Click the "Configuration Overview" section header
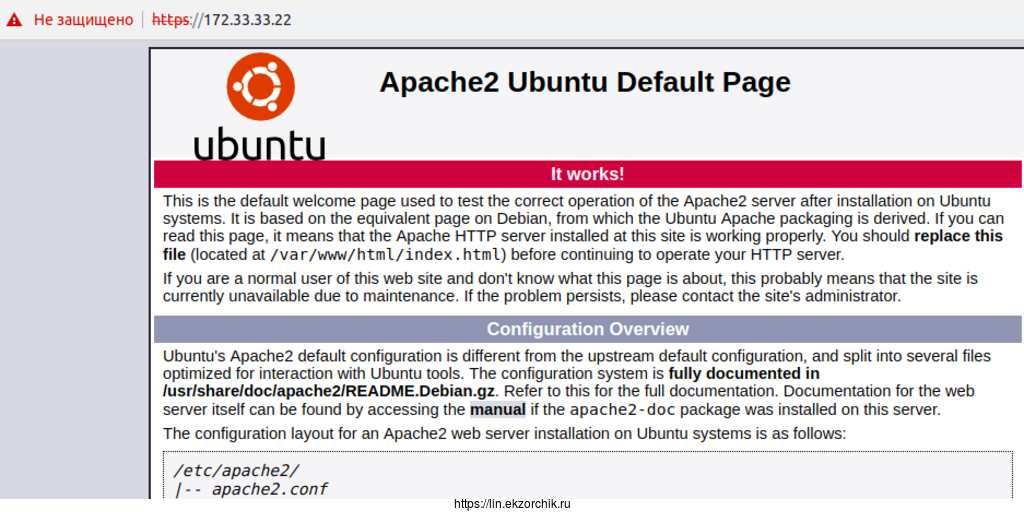This screenshot has height=512, width=1024. coord(587,329)
